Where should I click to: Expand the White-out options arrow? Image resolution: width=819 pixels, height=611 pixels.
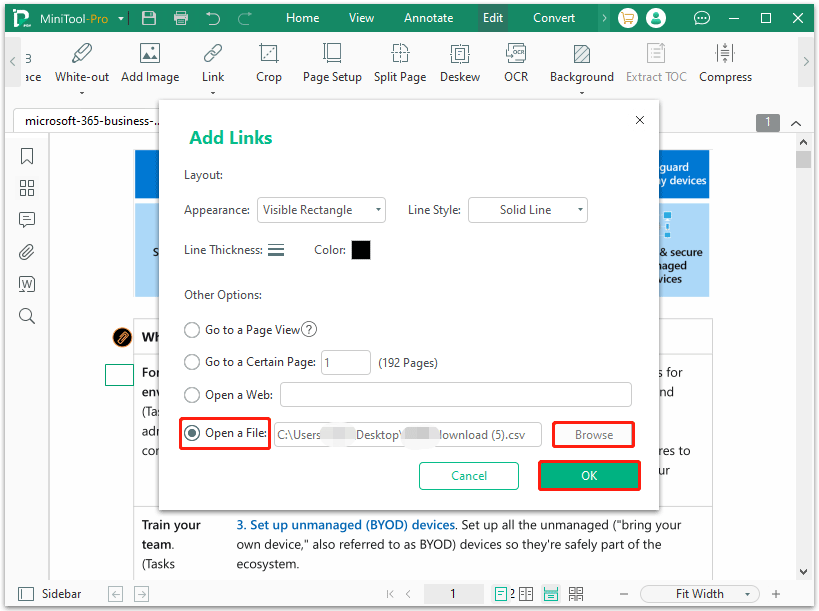(82, 93)
